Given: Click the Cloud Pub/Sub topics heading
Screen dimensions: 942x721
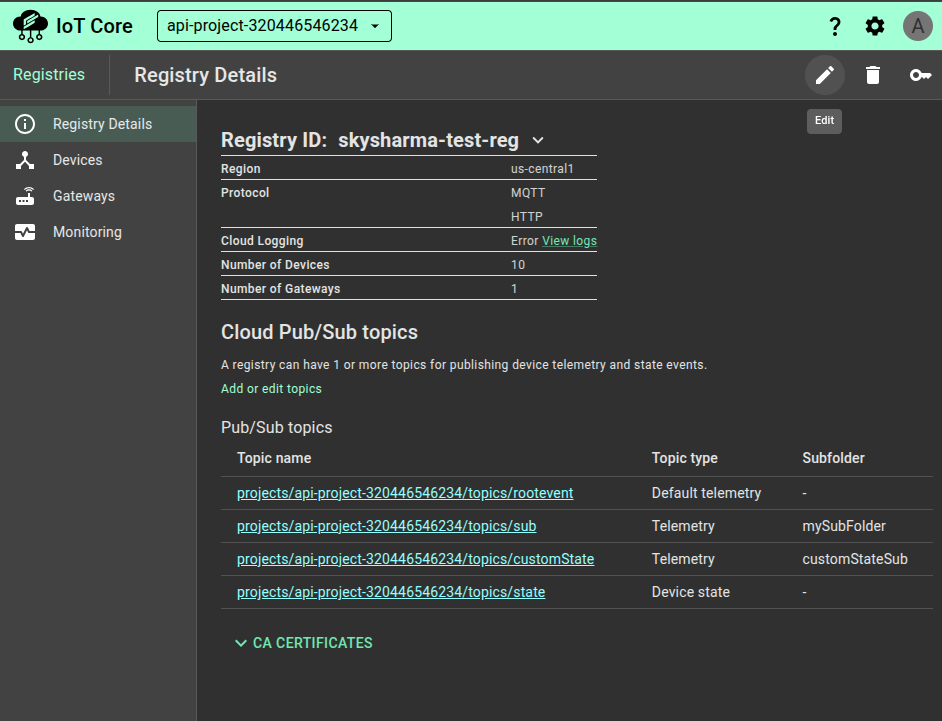Looking at the screenshot, I should (x=319, y=332).
